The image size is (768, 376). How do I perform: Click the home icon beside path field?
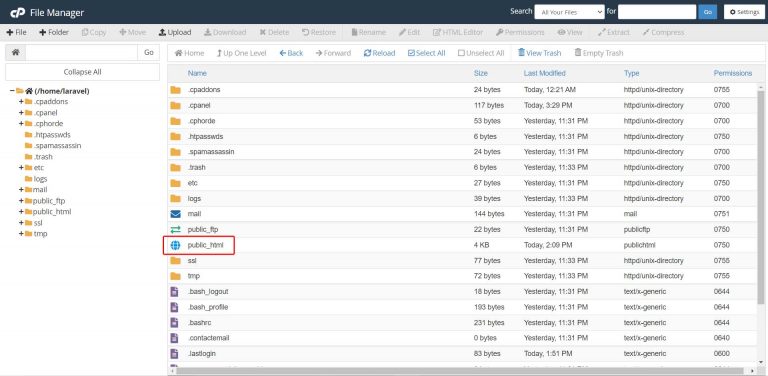(x=16, y=52)
